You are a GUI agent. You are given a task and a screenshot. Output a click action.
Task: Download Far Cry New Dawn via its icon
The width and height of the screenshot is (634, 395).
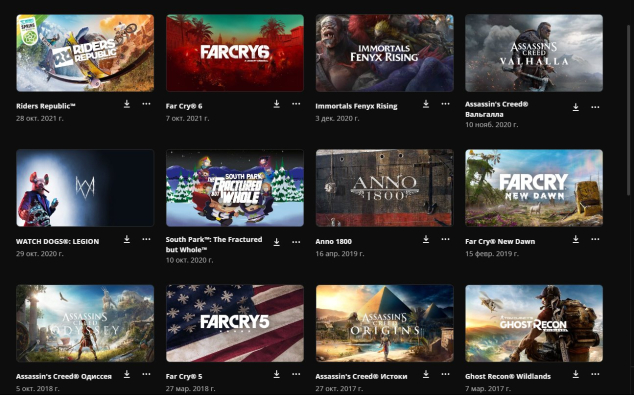tap(575, 239)
